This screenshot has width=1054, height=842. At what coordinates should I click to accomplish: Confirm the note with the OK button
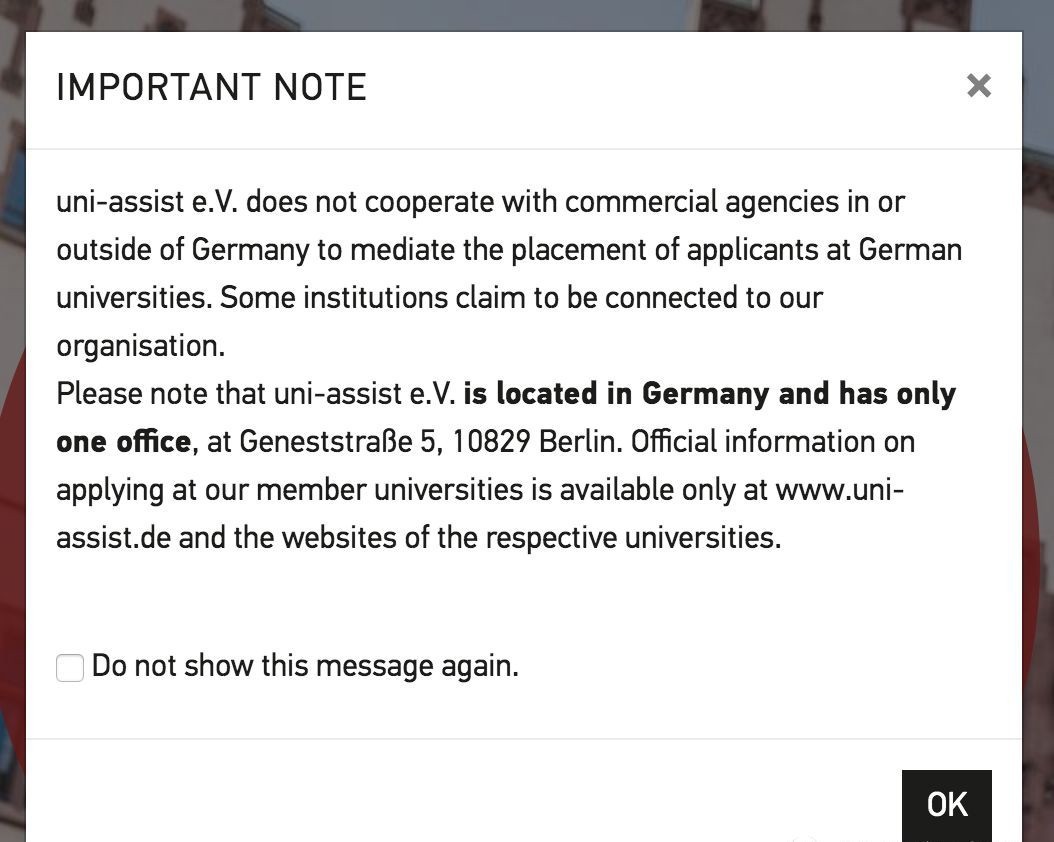click(946, 804)
